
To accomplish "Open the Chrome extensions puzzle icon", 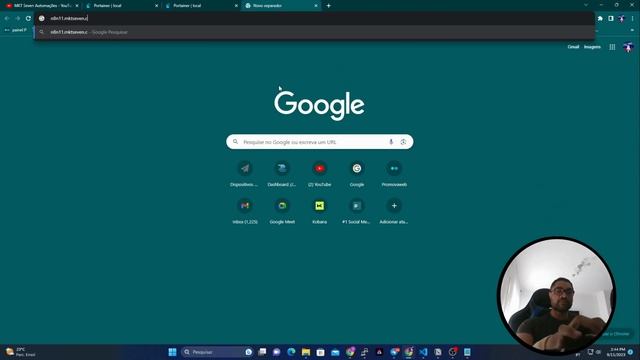I will point(600,18).
